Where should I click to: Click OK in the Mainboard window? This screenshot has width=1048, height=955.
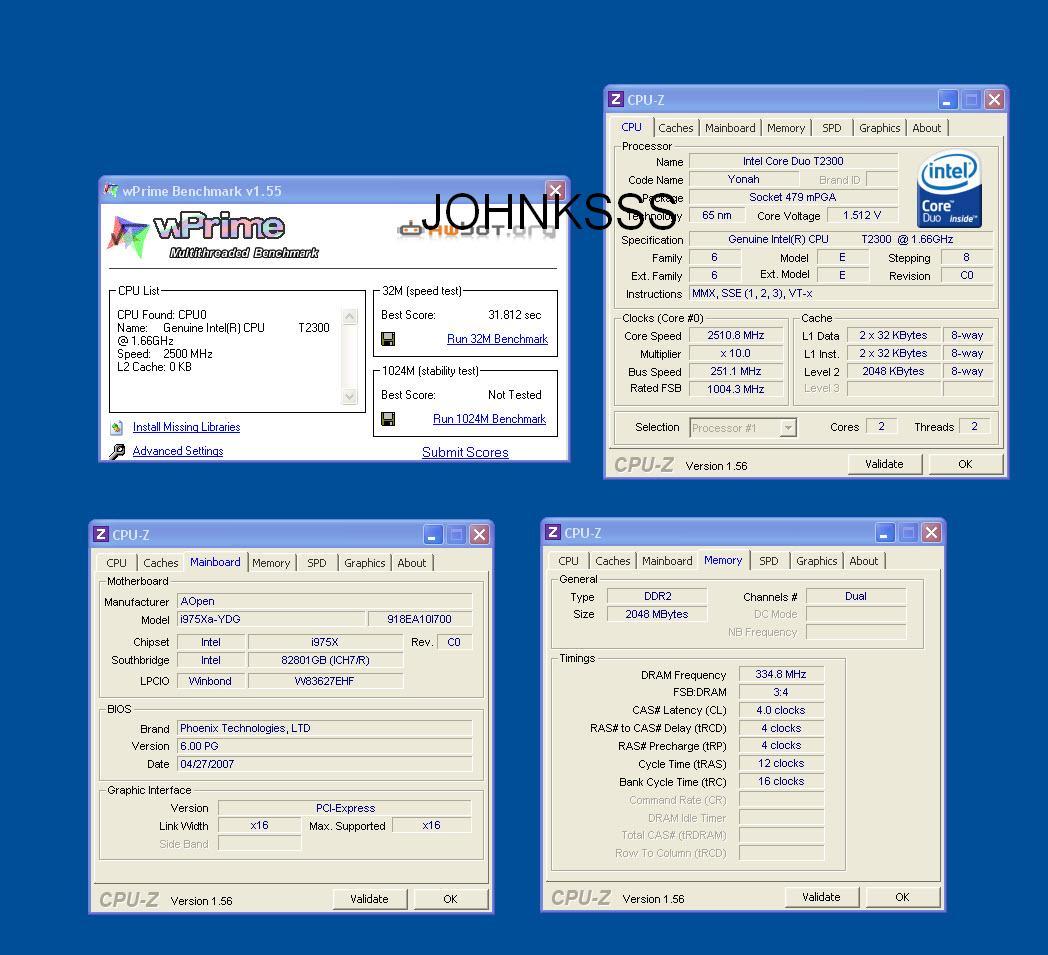point(450,899)
